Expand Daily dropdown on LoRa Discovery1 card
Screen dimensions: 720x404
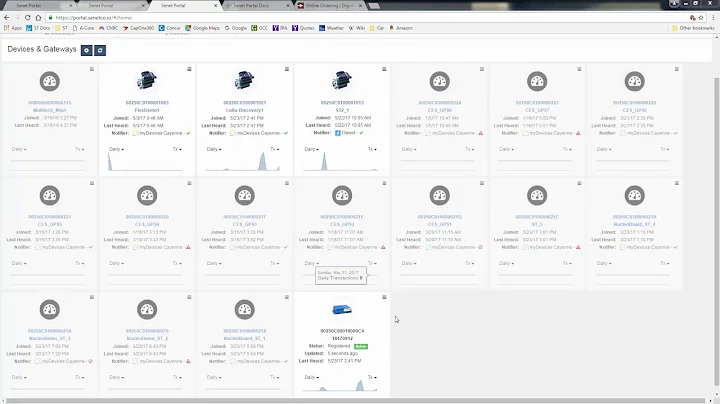pos(214,149)
